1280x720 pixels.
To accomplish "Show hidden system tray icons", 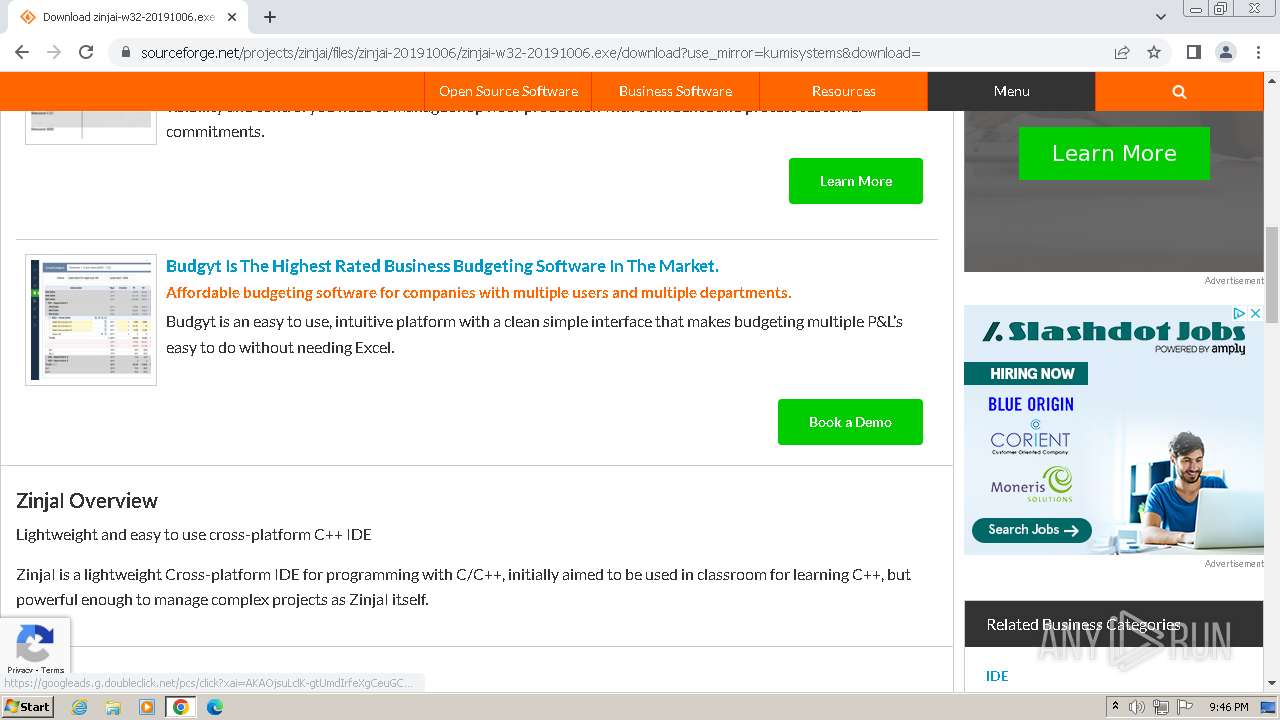I will coord(1116,707).
